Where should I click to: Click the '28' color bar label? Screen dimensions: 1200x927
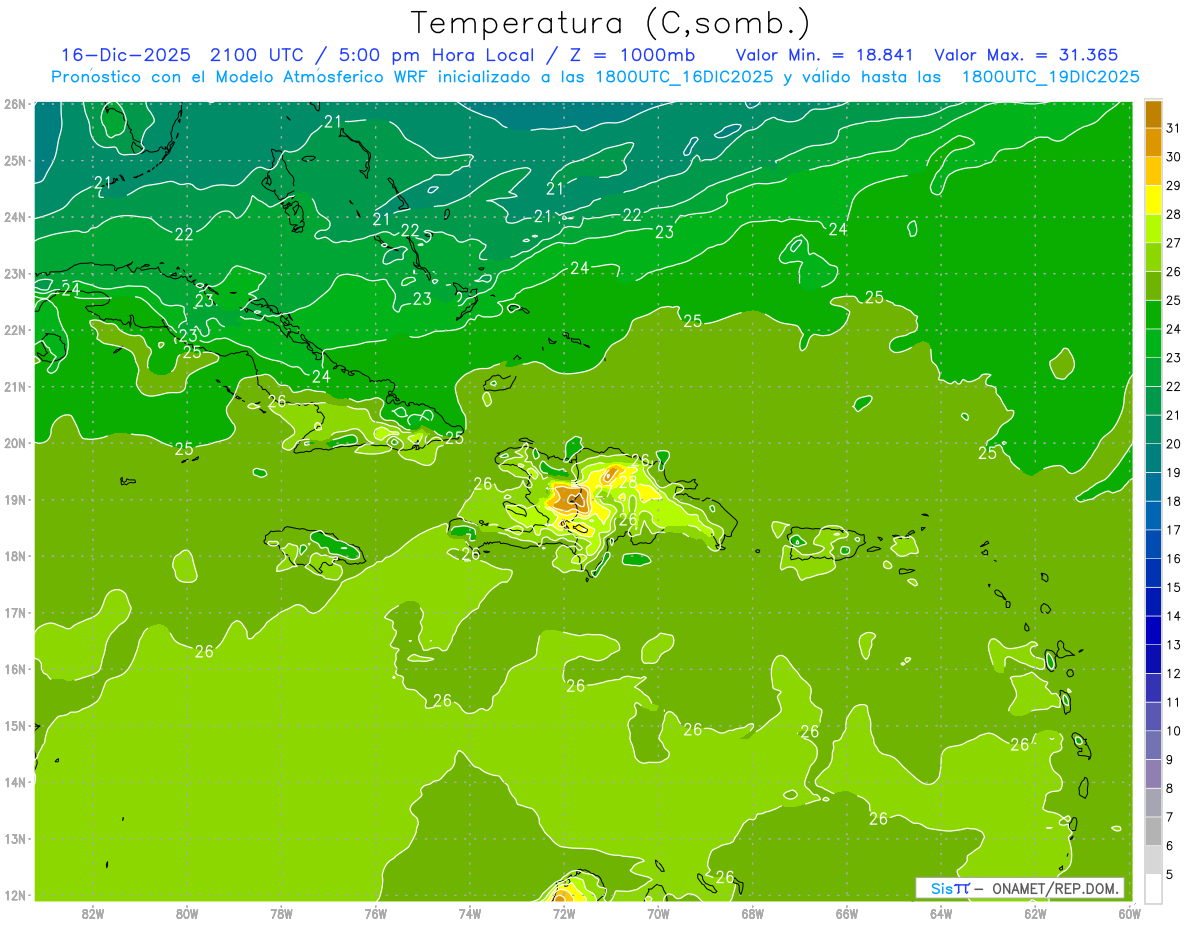[1173, 214]
